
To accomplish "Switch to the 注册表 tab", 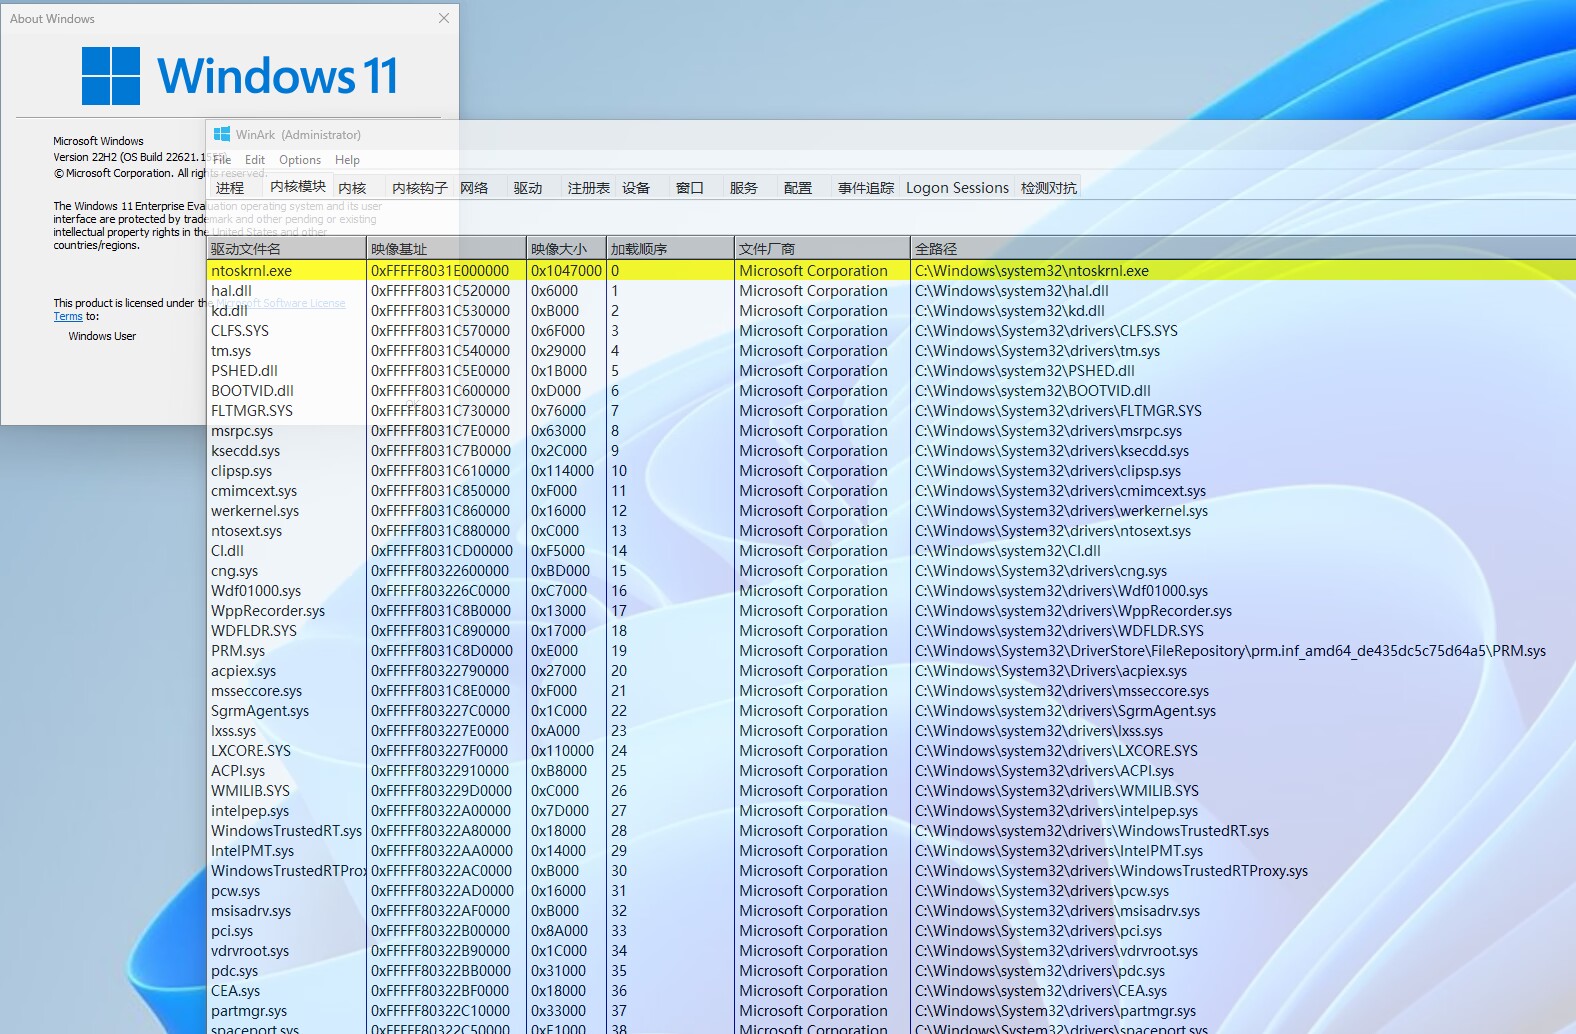I will point(589,188).
